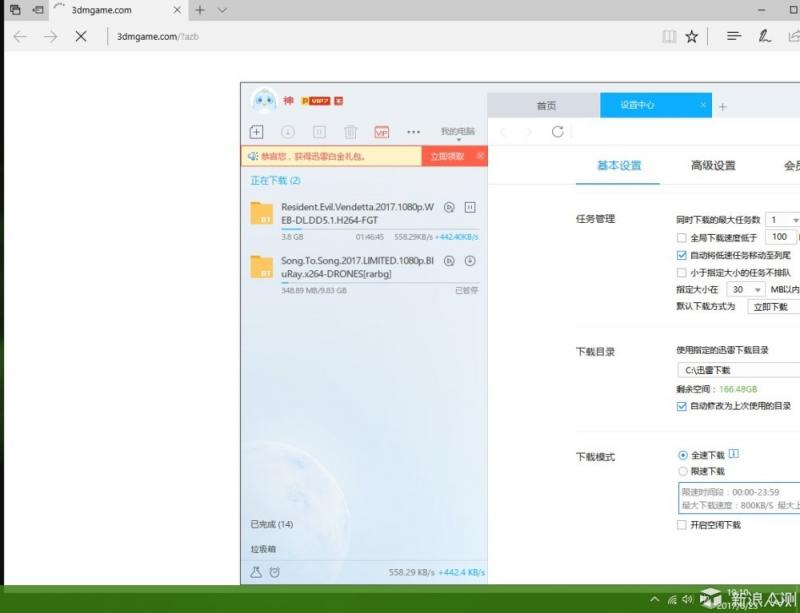Click the alarm clock scheduler icon
800x613 pixels.
click(274, 572)
